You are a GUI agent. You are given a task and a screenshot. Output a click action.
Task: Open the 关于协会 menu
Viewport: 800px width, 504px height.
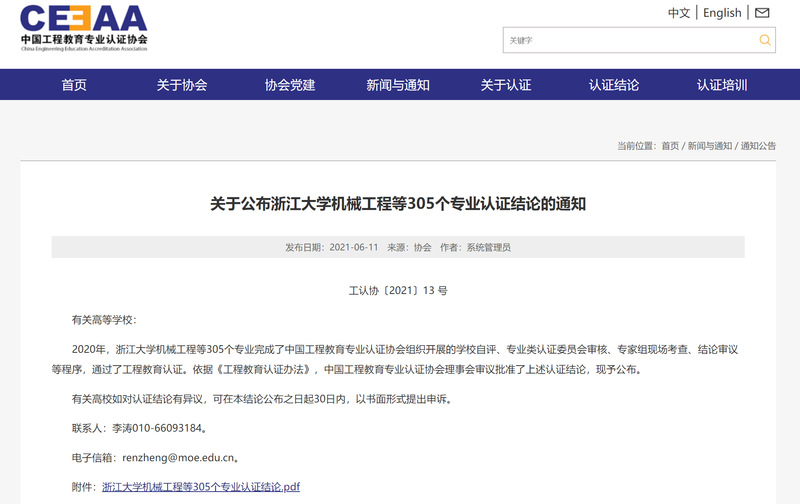(x=182, y=85)
